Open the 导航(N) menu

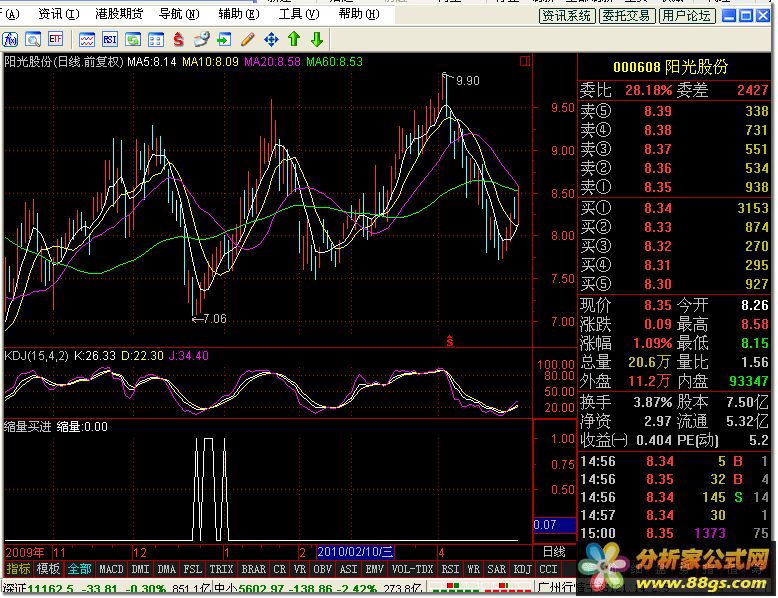[179, 14]
